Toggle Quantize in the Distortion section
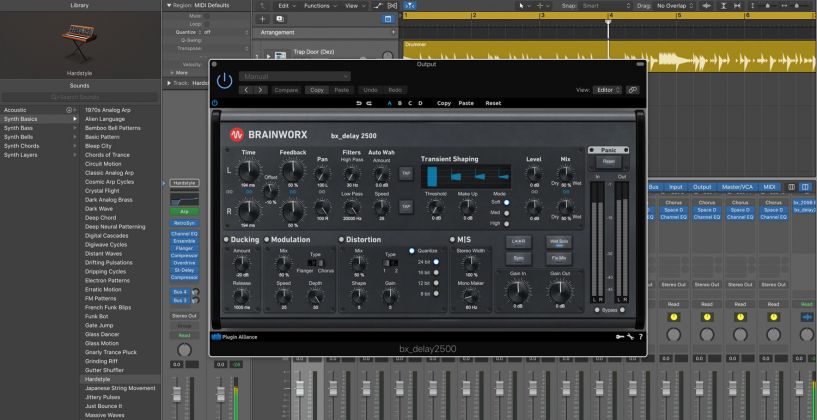The height and width of the screenshot is (420, 817). pos(412,251)
